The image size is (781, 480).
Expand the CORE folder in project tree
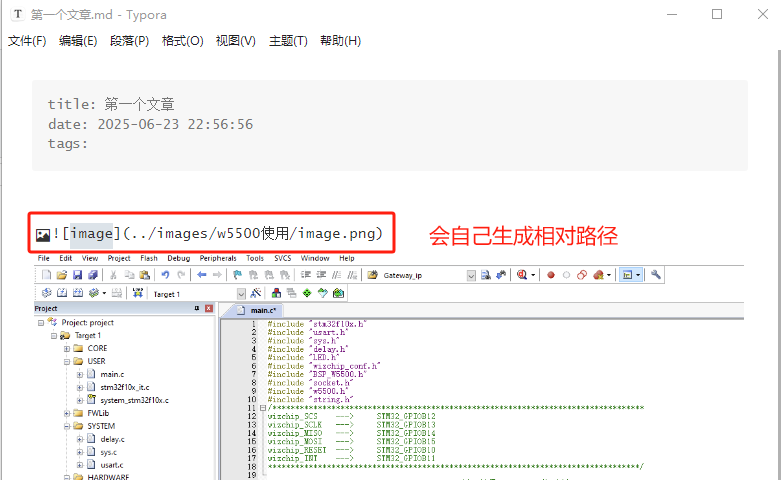(x=66, y=348)
